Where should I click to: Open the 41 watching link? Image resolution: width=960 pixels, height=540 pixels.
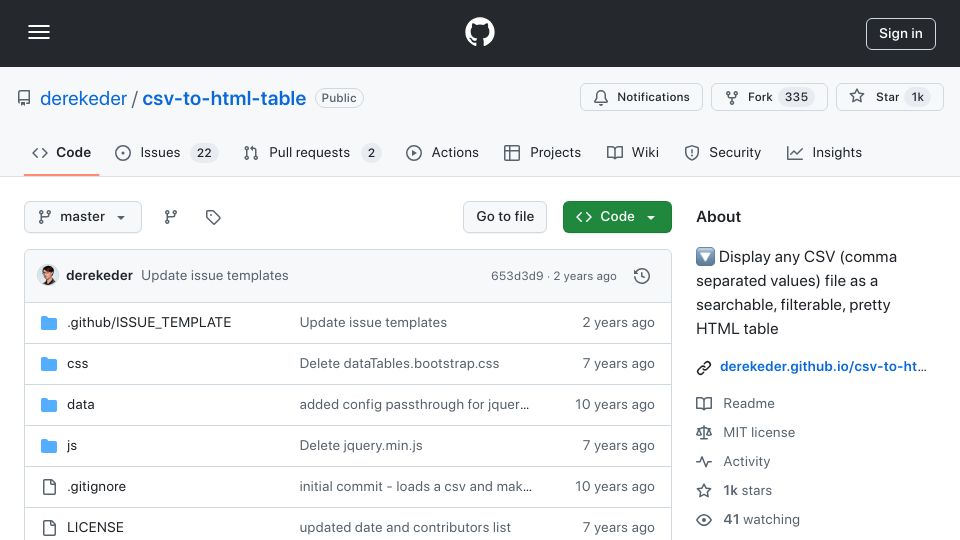tap(761, 520)
